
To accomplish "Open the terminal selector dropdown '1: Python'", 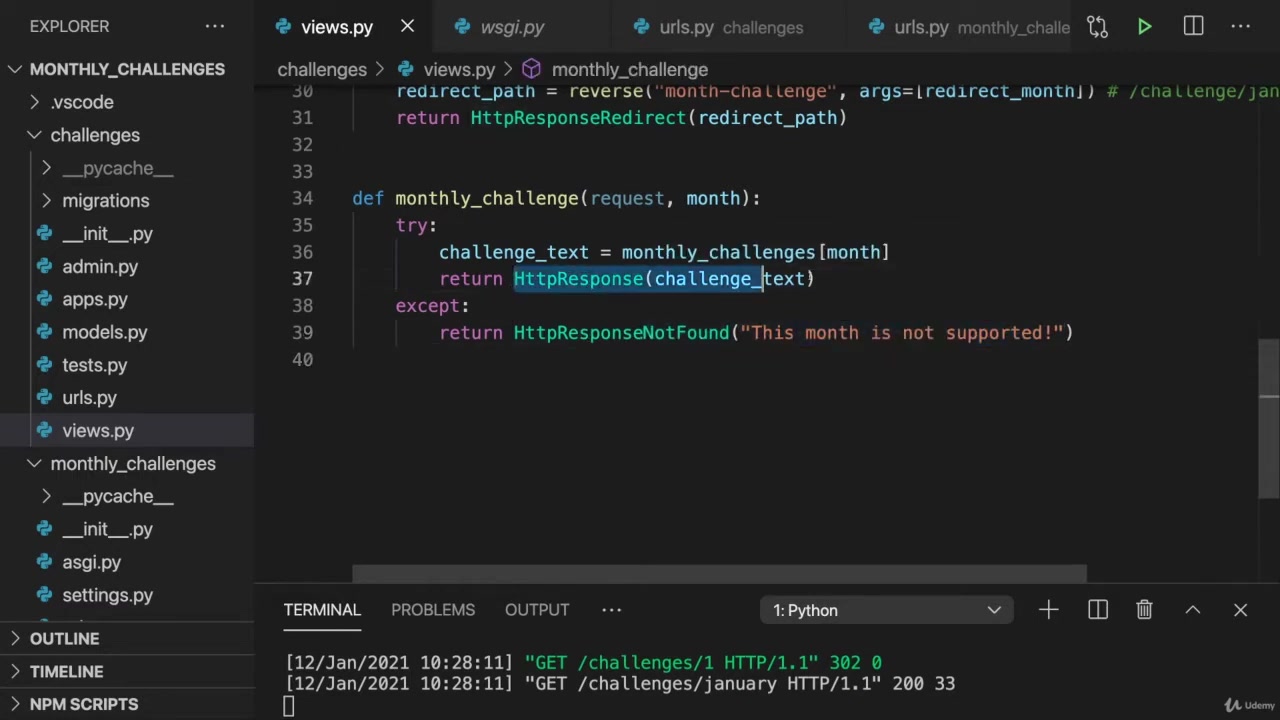I will tap(887, 610).
